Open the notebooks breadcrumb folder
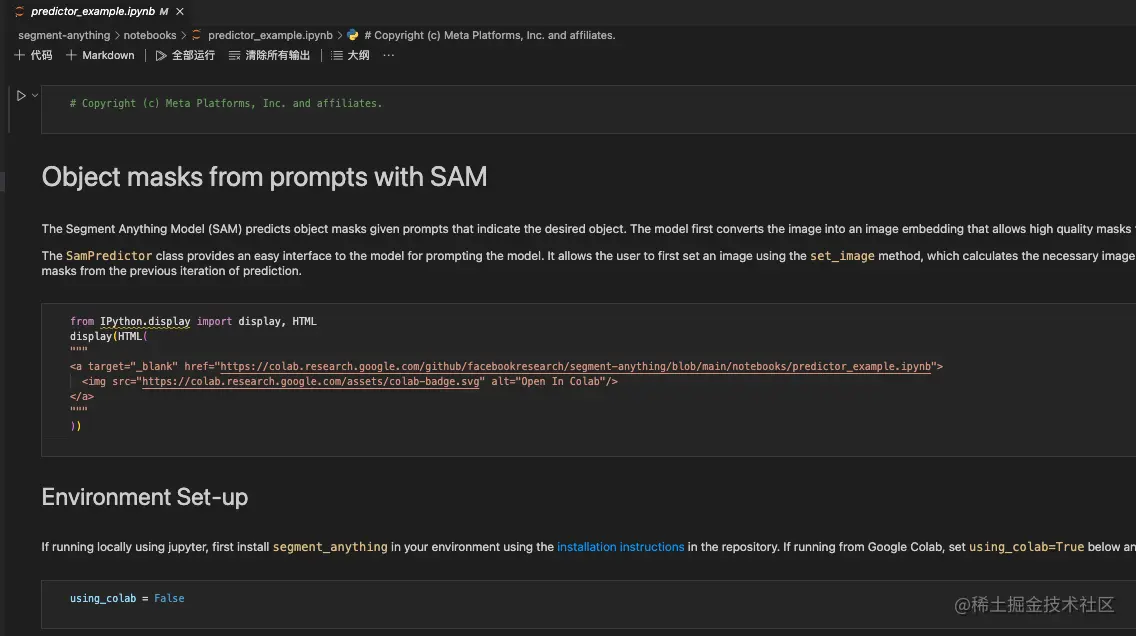 coord(150,35)
